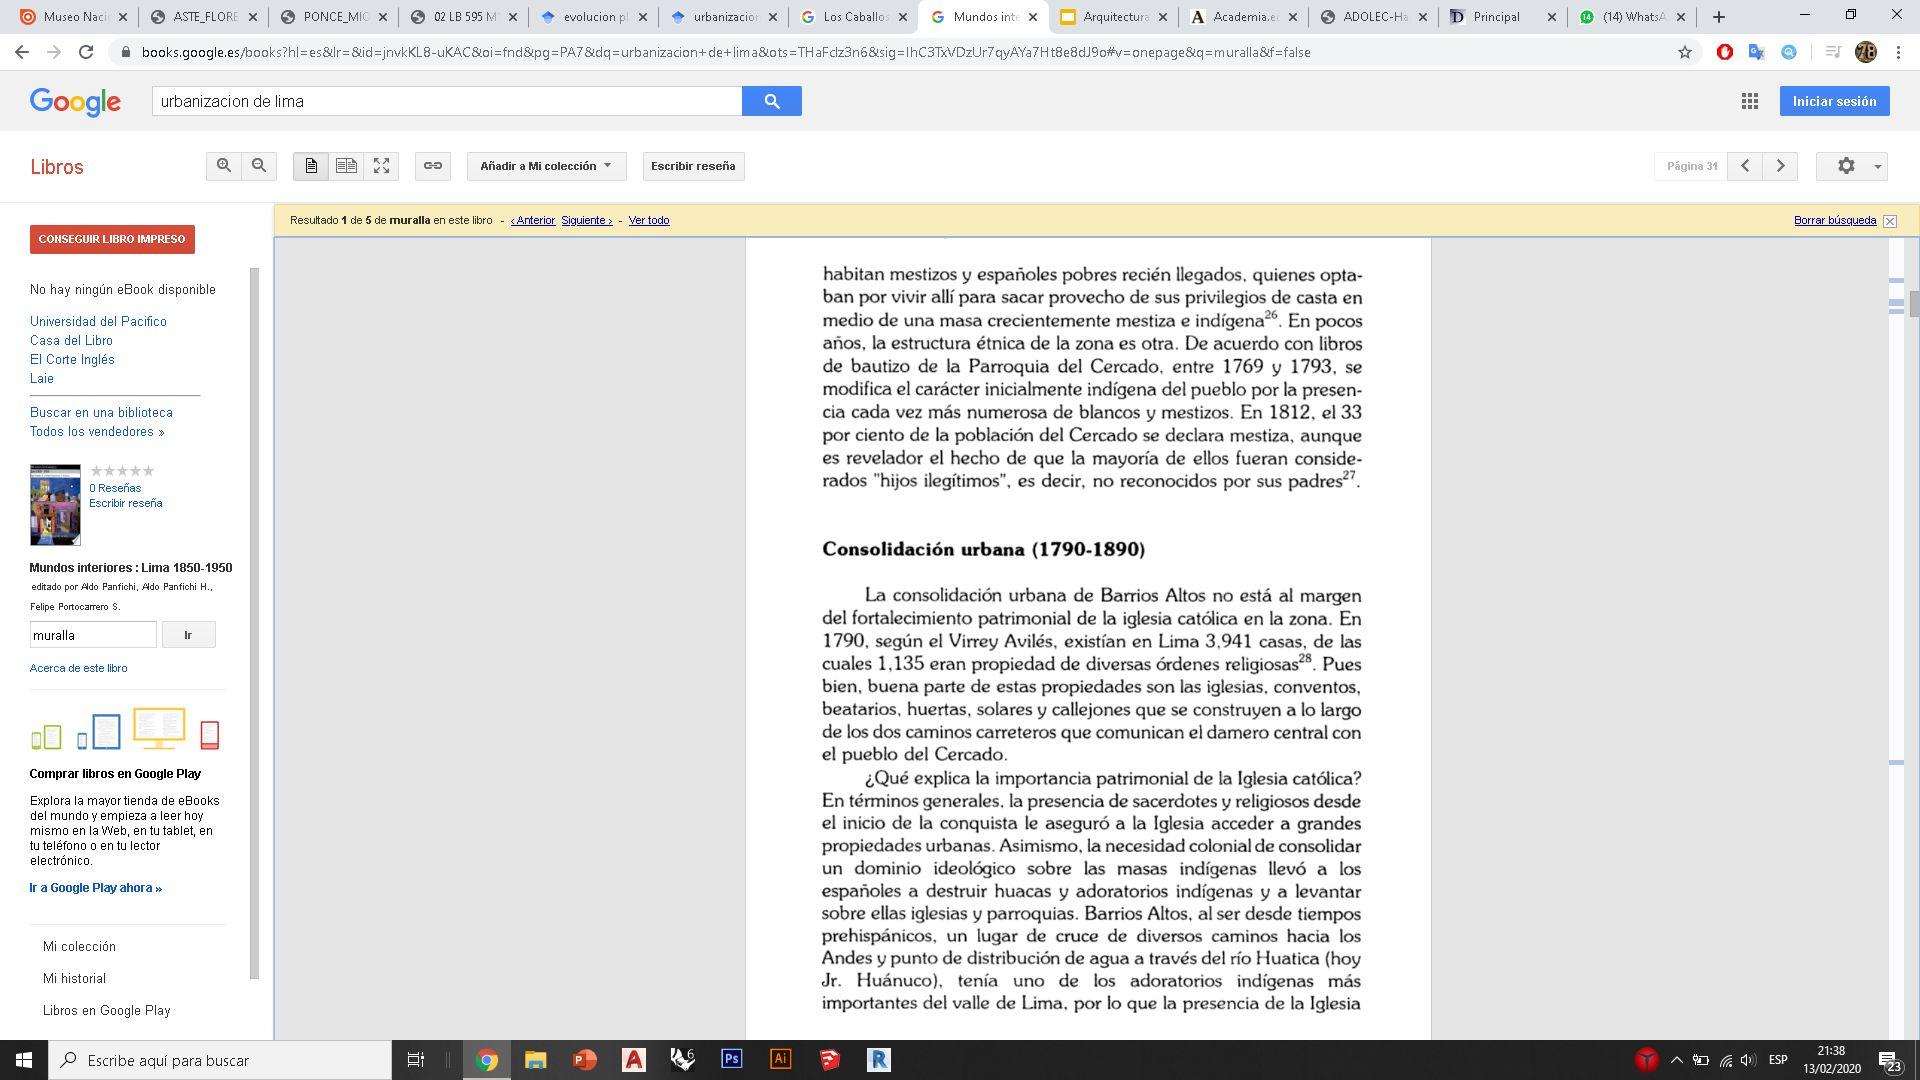Open Photoshop from the taskbar
The height and width of the screenshot is (1080, 1920).
732,1060
